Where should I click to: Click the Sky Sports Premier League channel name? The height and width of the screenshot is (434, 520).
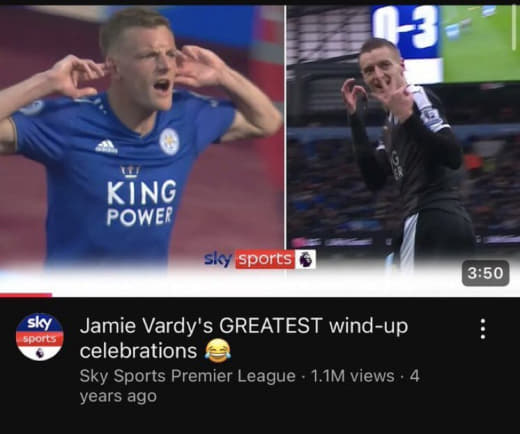188,376
